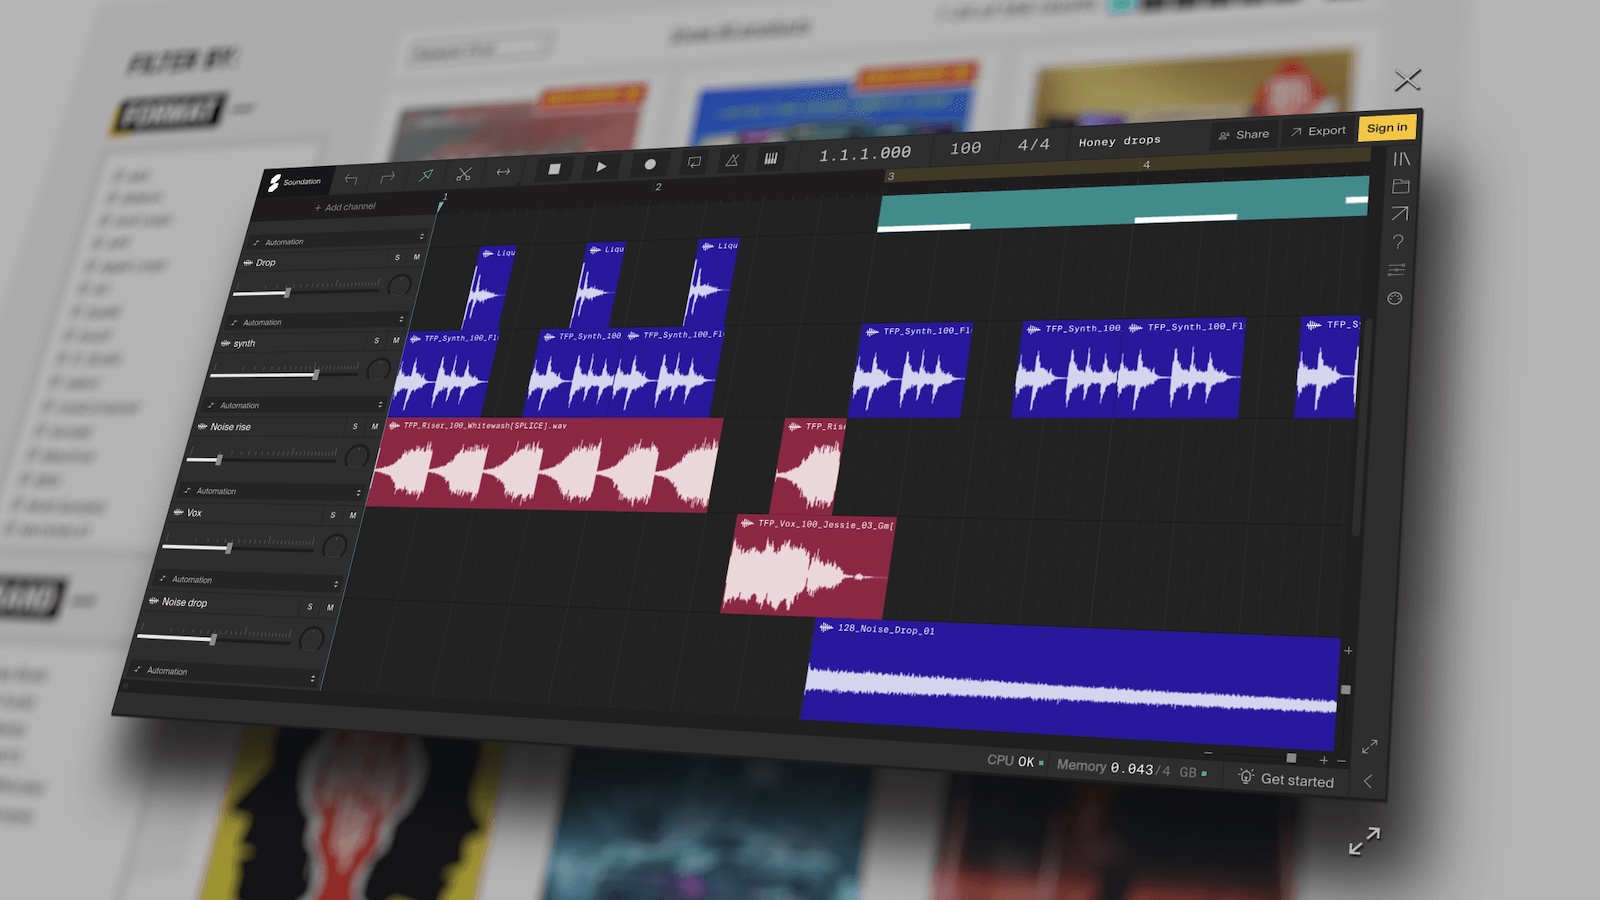Activate the arrow selection tool
This screenshot has height=900, width=1600.
424,177
